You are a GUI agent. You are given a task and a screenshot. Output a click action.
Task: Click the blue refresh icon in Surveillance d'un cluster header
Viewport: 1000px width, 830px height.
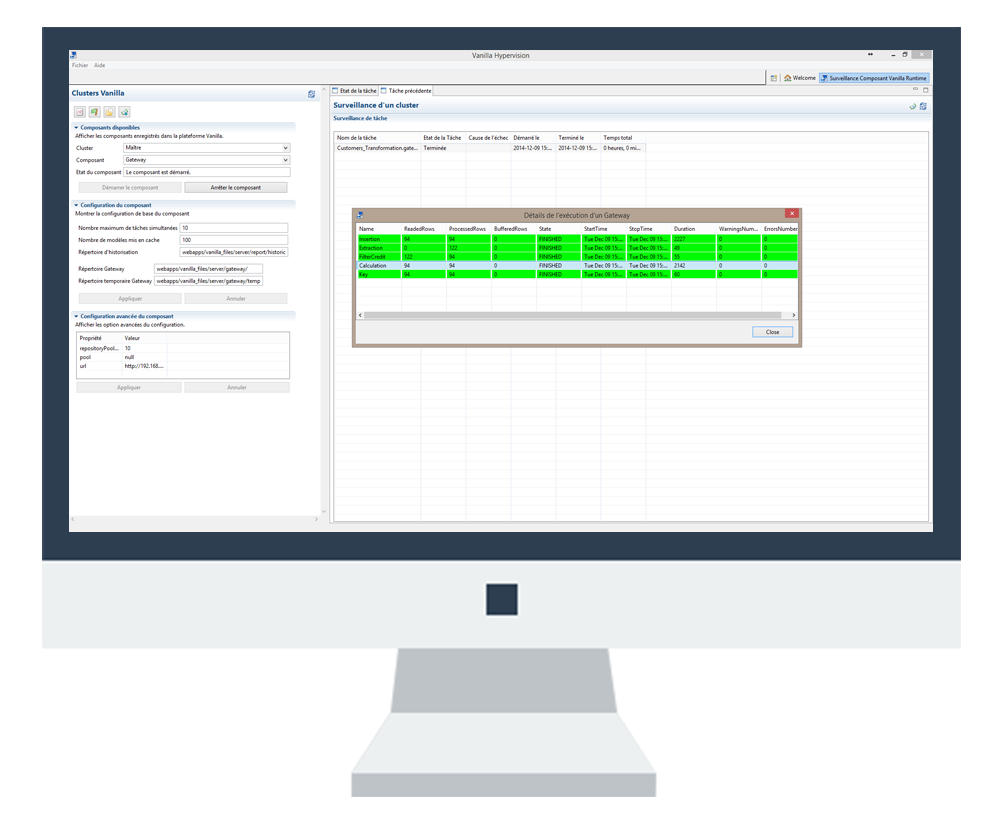tap(923, 106)
